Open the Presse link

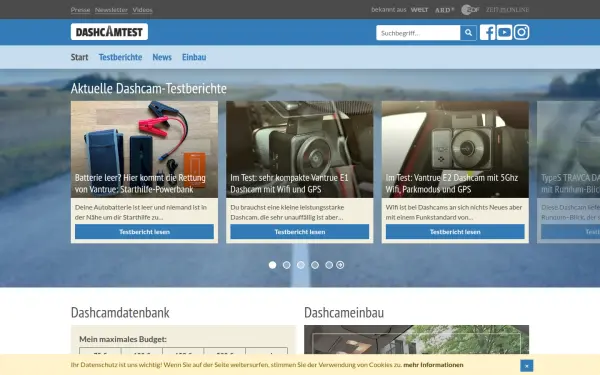(80, 10)
